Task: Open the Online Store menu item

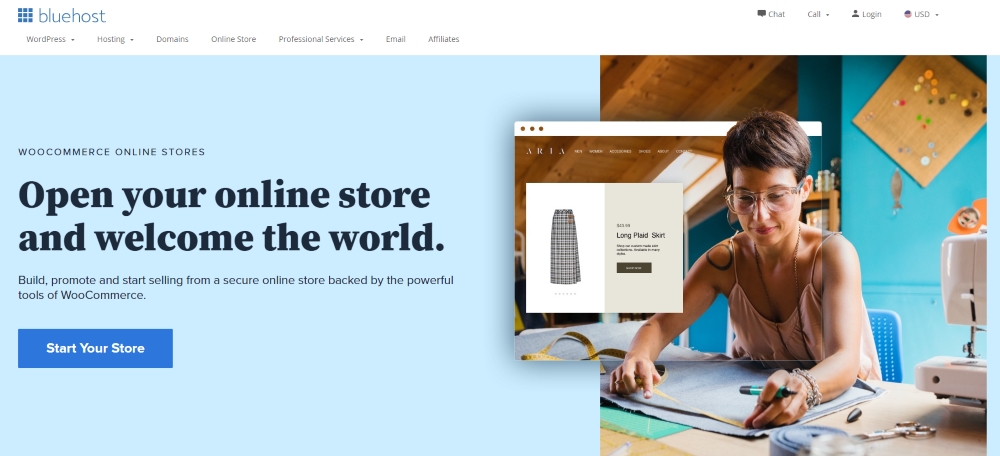Action: point(233,39)
